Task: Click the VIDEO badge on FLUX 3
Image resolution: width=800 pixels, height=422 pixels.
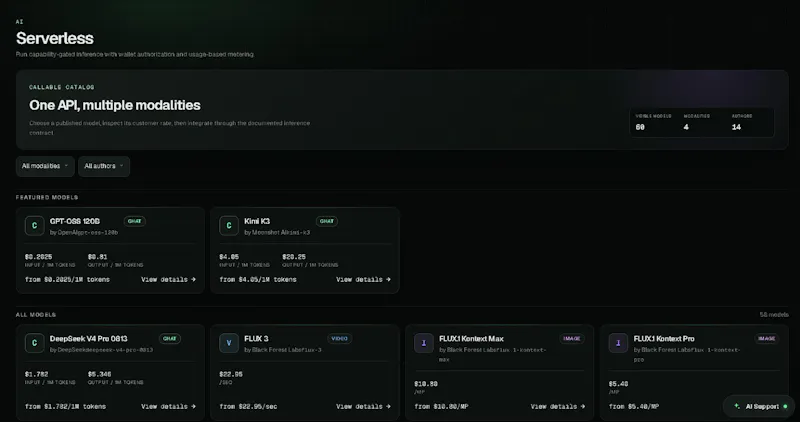Action: 339,339
